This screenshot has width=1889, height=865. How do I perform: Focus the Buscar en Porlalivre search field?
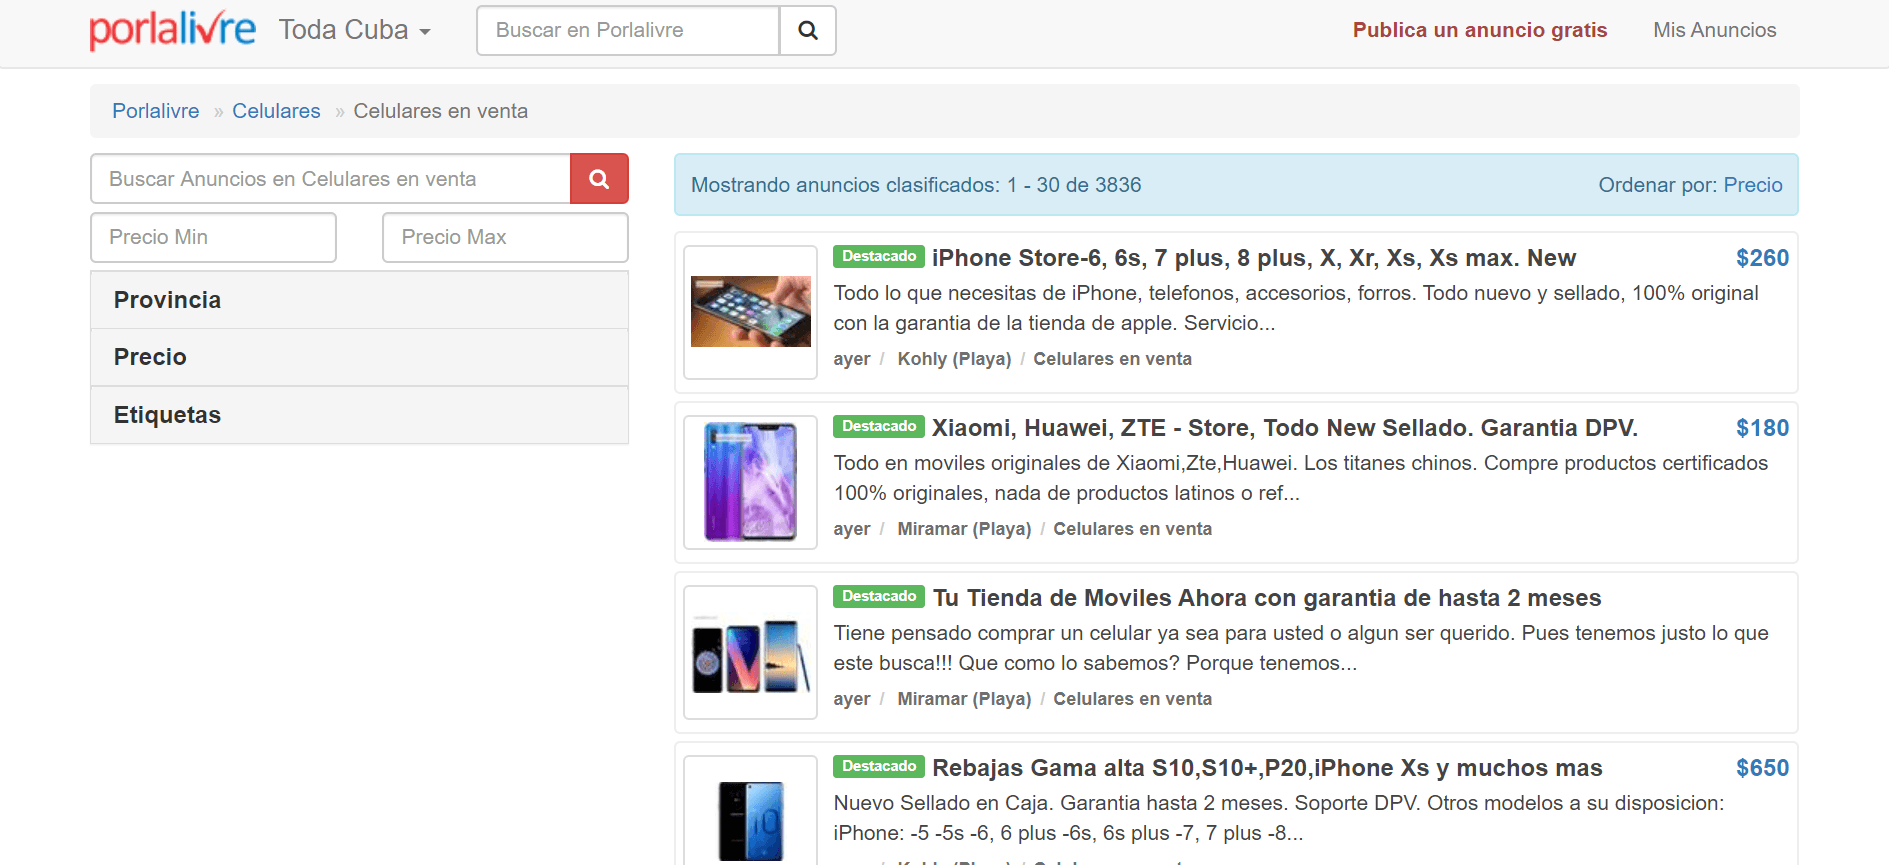[628, 30]
